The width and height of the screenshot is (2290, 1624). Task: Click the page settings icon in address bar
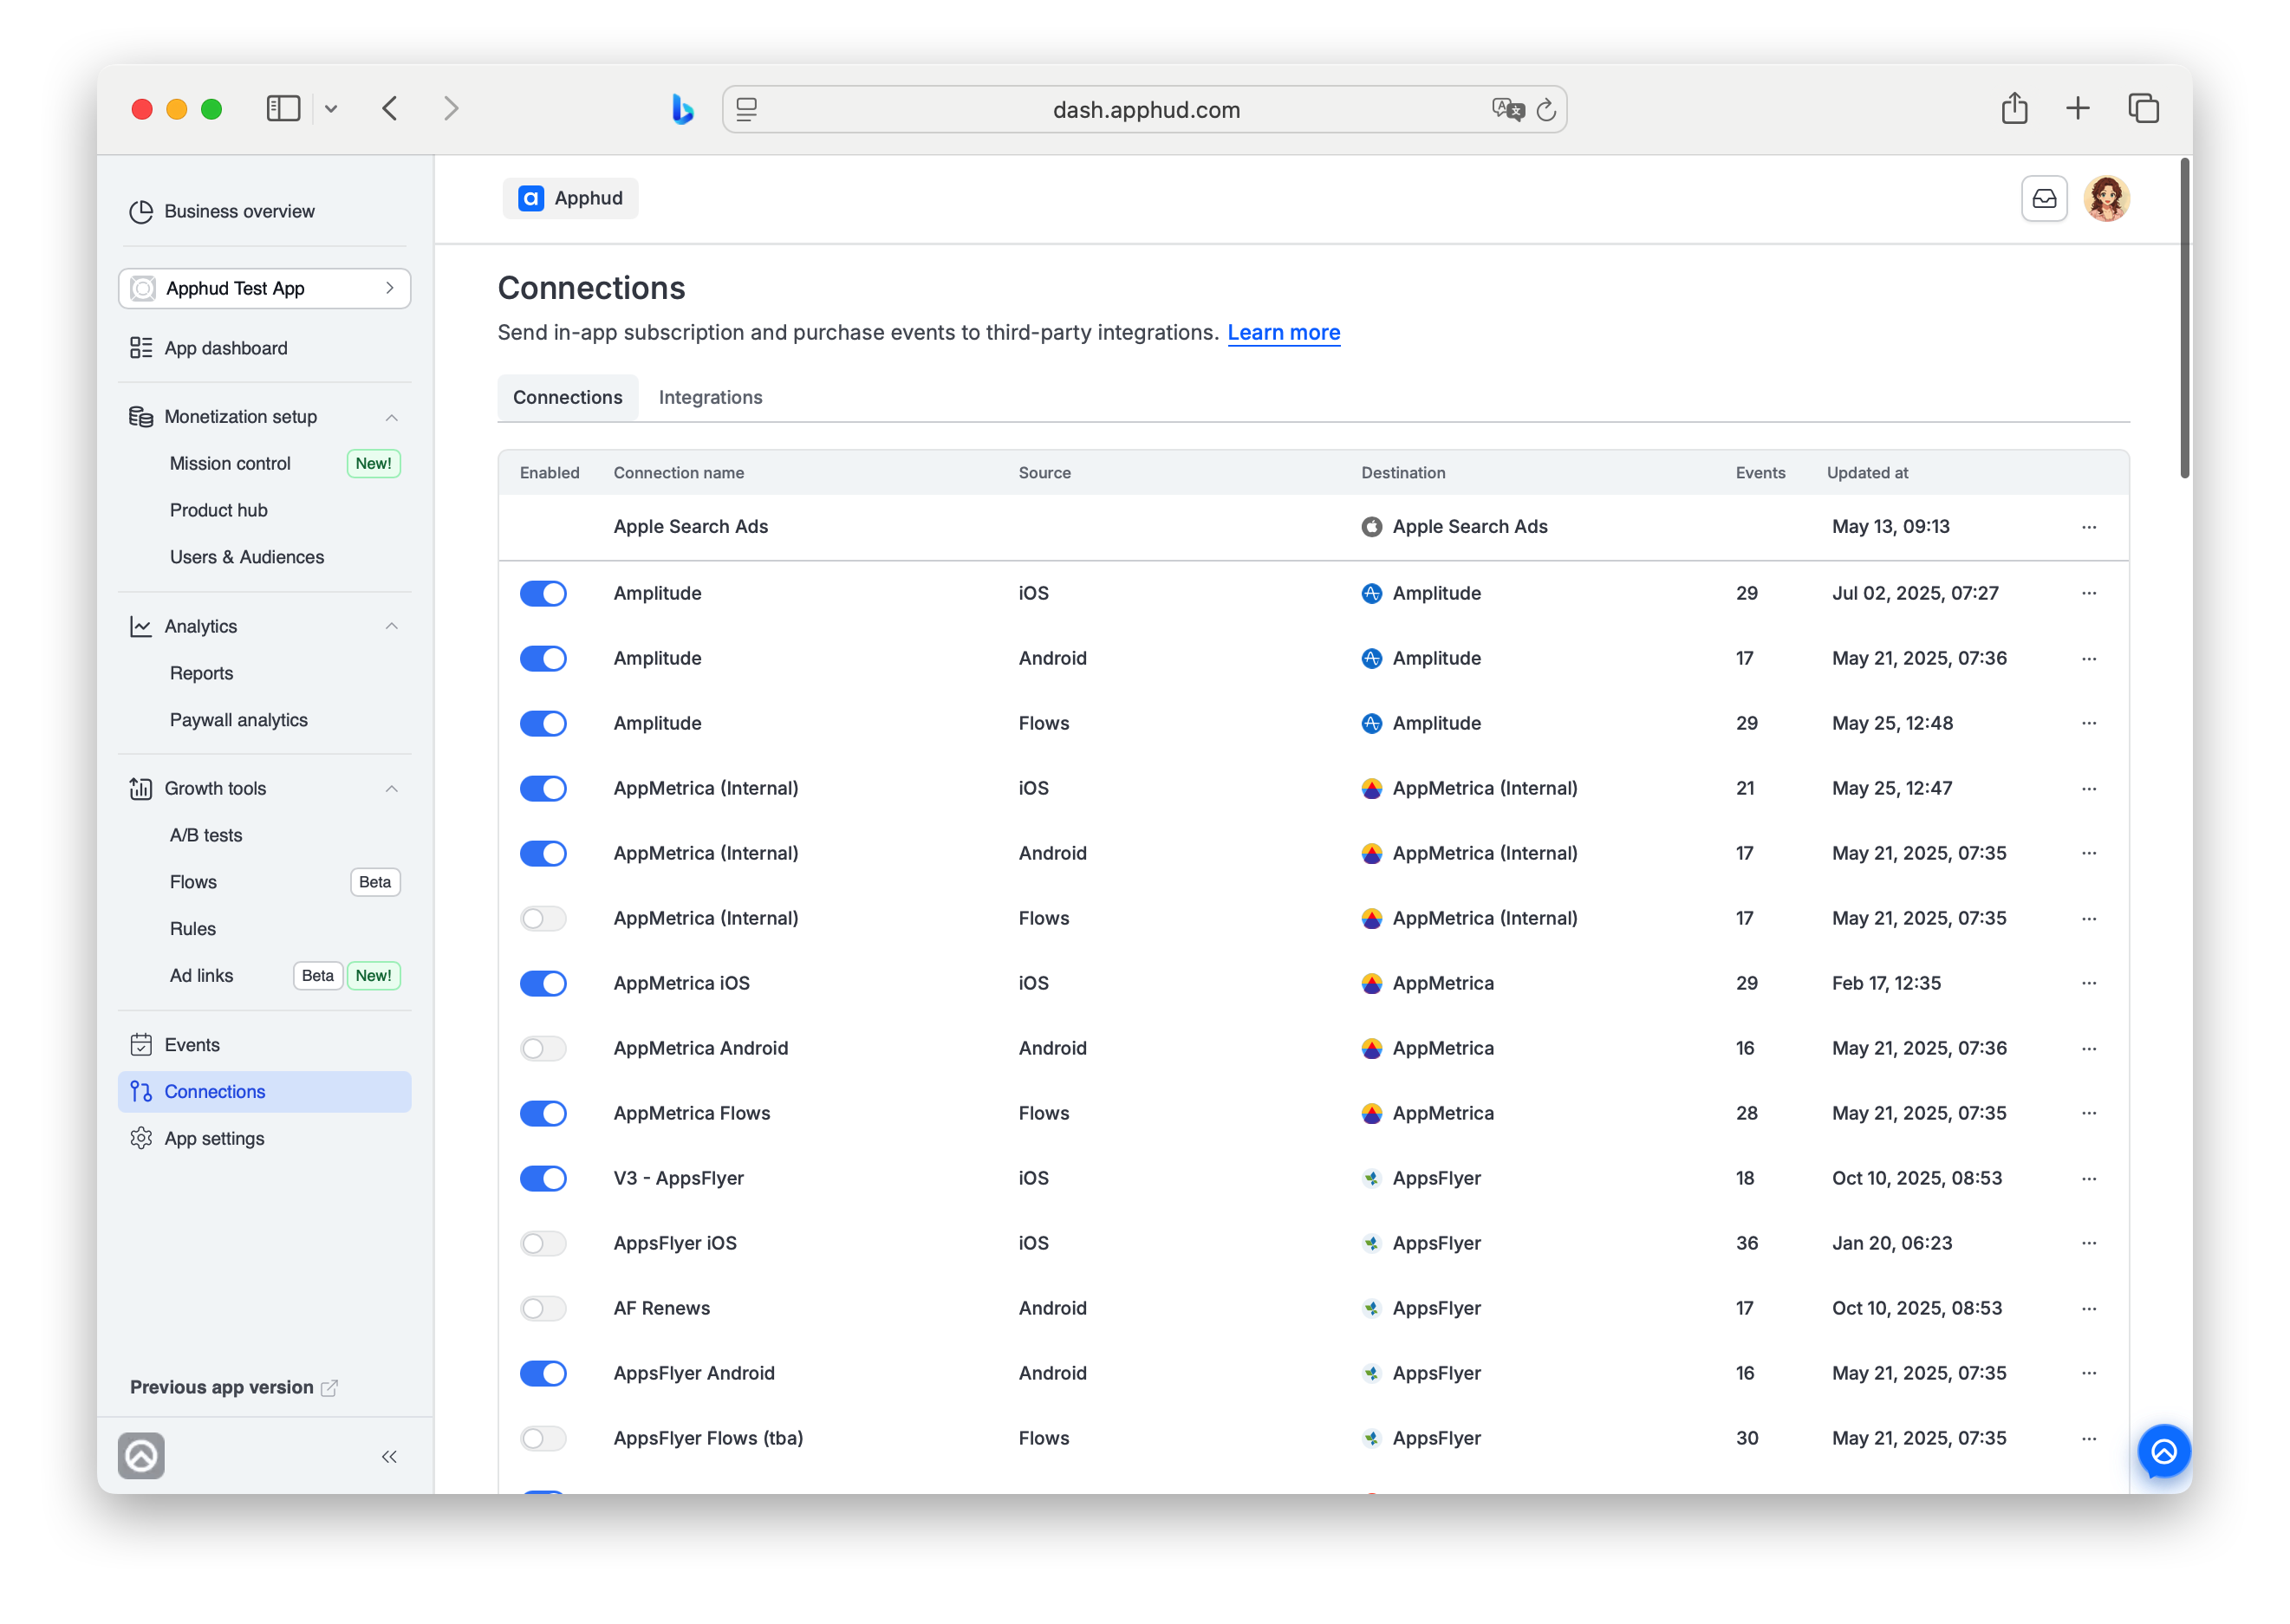coord(746,109)
